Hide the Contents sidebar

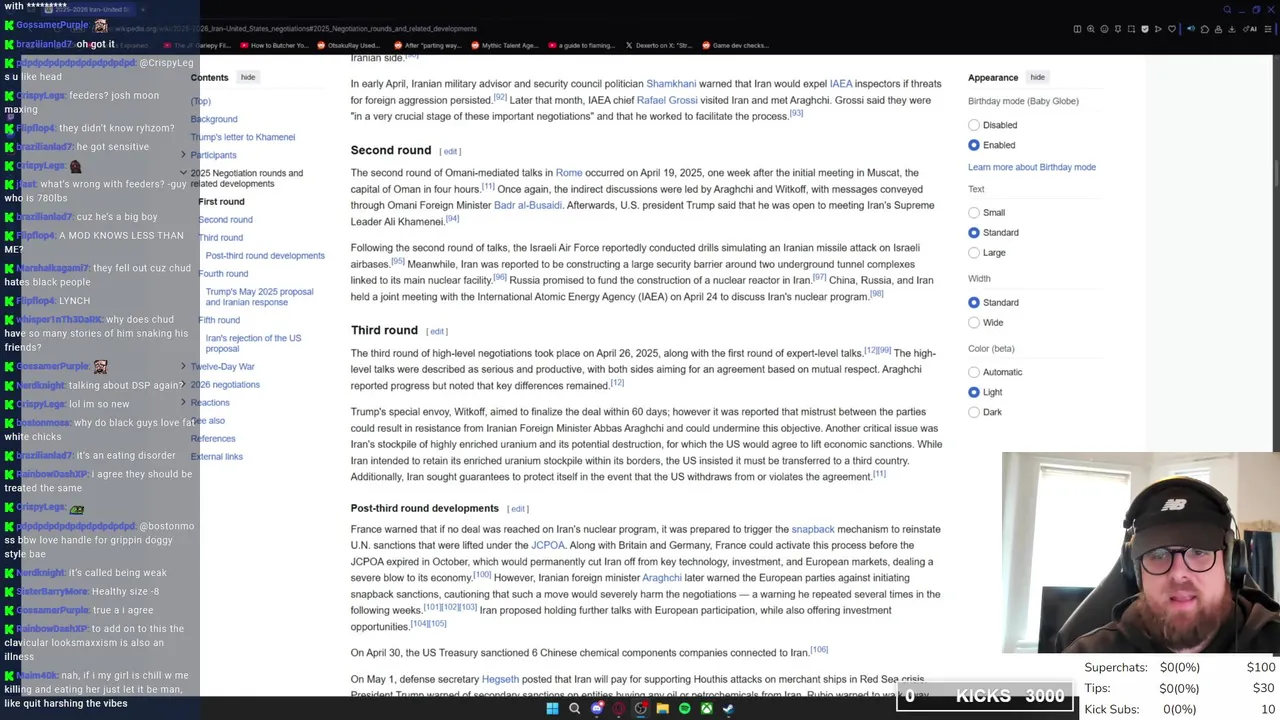248,77
